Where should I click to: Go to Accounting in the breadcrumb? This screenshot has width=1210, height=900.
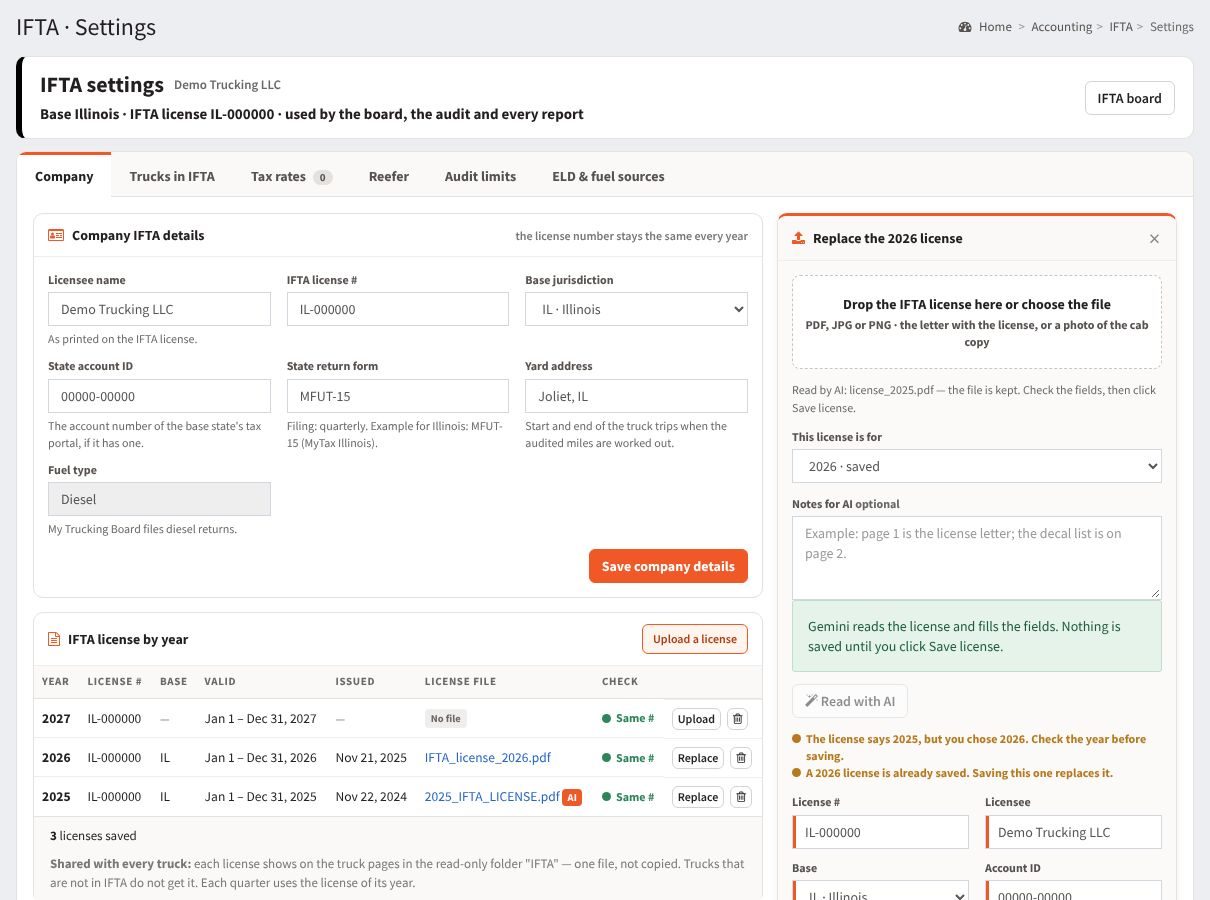pyautogui.click(x=1062, y=27)
